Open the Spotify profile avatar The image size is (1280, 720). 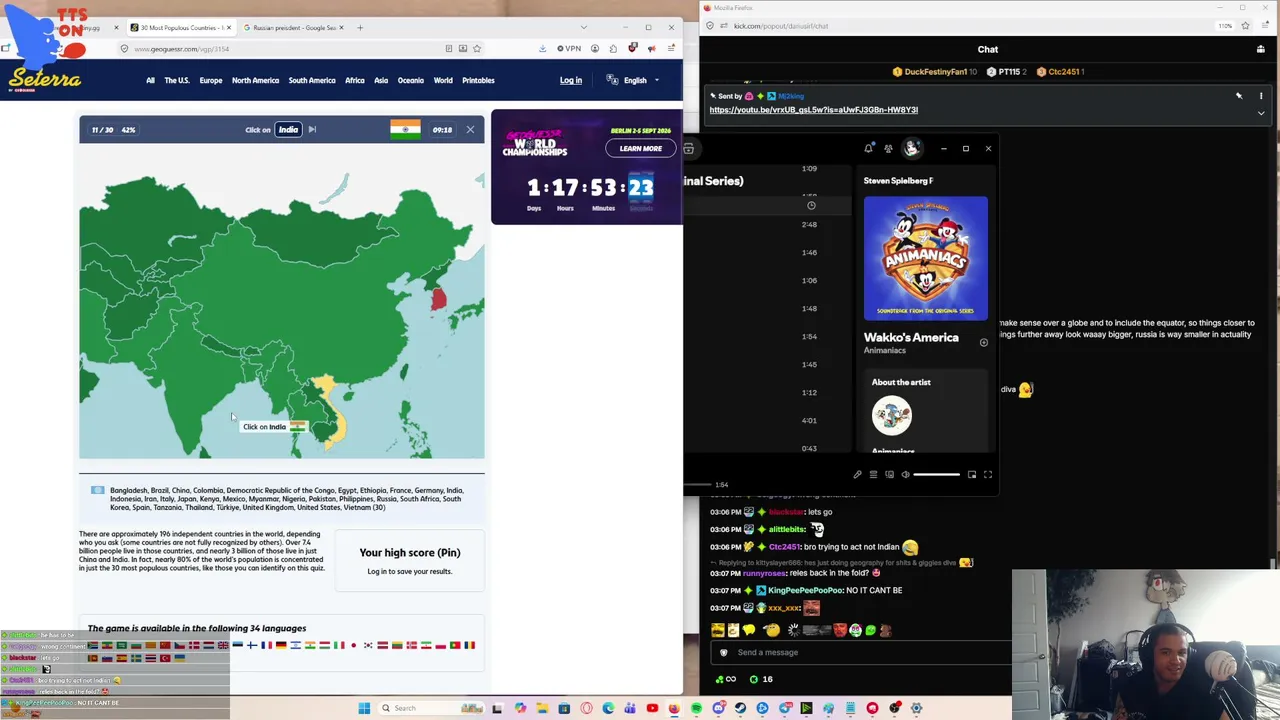point(912,148)
